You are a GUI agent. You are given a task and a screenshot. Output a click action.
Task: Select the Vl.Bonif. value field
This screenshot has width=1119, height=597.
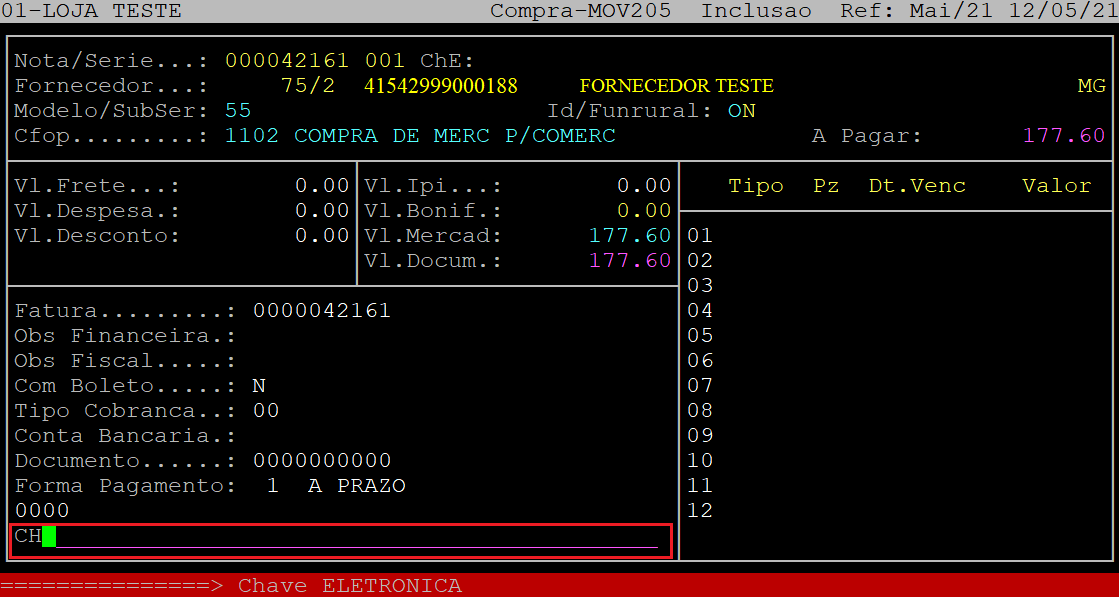[x=643, y=211]
